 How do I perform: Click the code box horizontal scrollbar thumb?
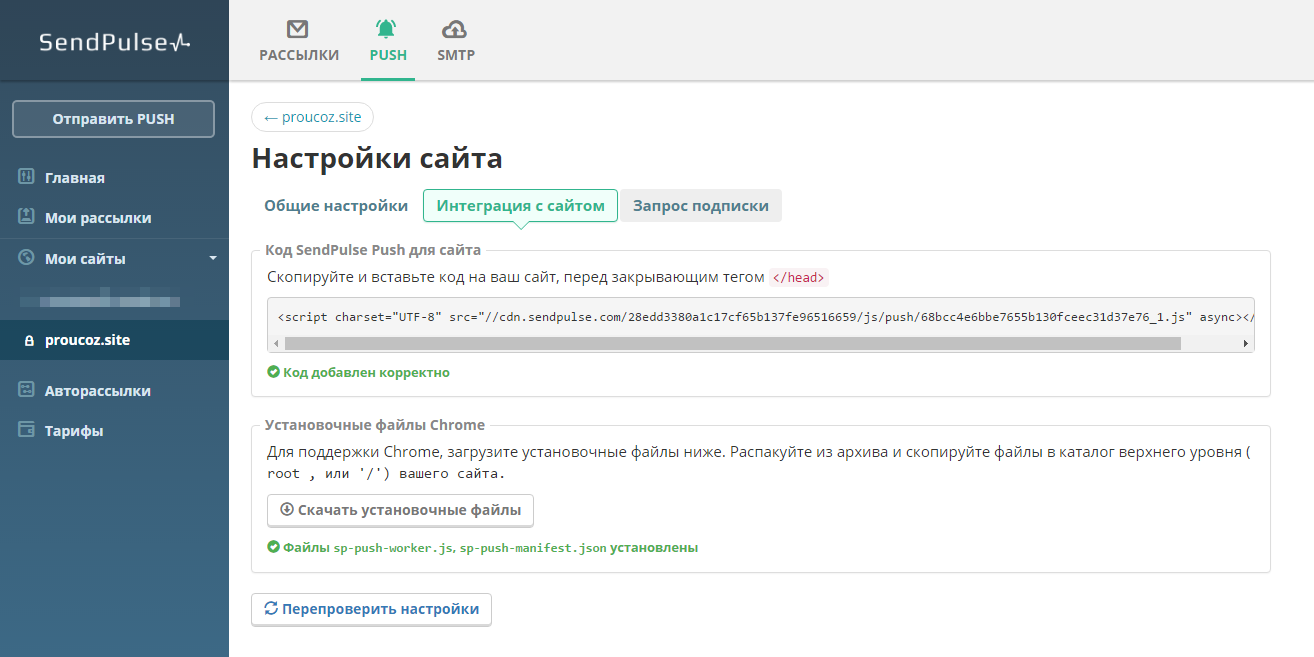tap(732, 343)
